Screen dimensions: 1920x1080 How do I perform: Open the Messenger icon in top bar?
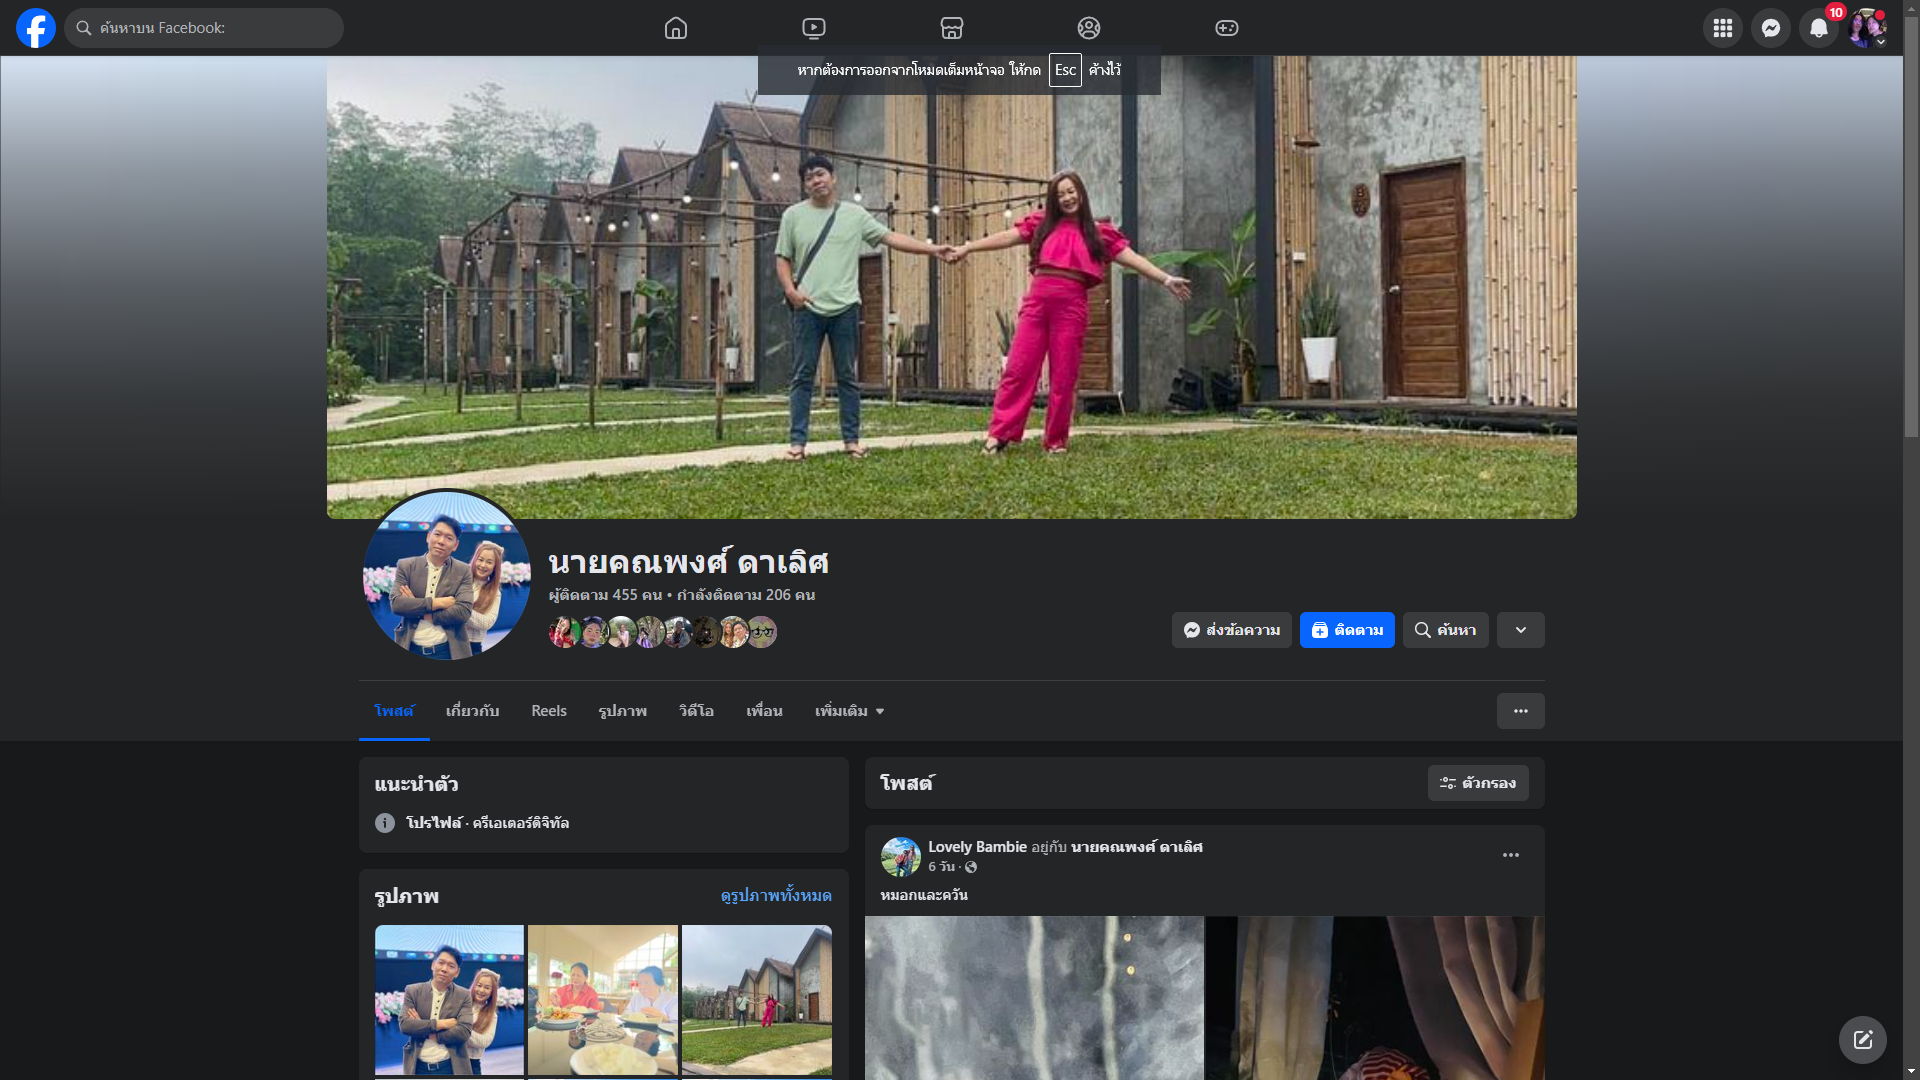point(1770,28)
